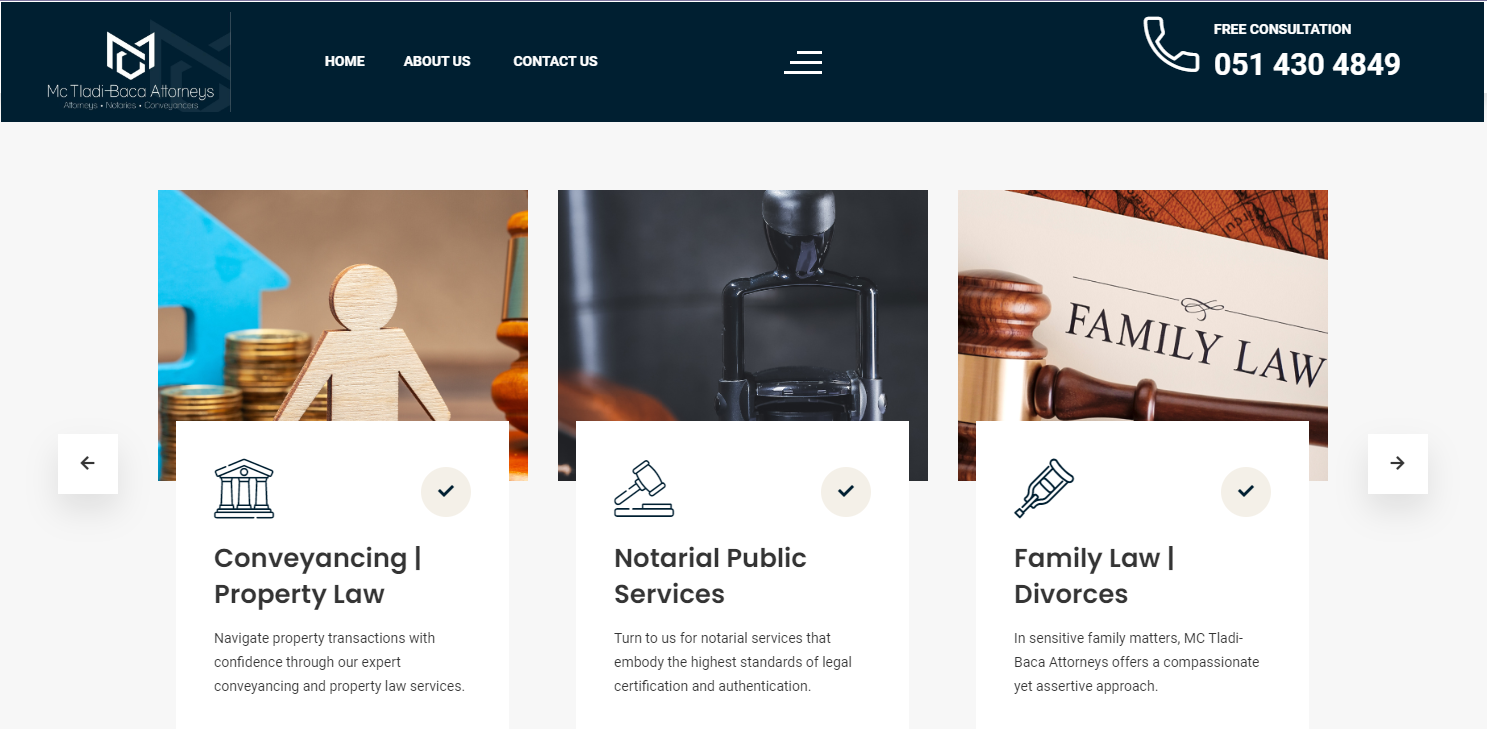Open the Home menu item

[345, 61]
